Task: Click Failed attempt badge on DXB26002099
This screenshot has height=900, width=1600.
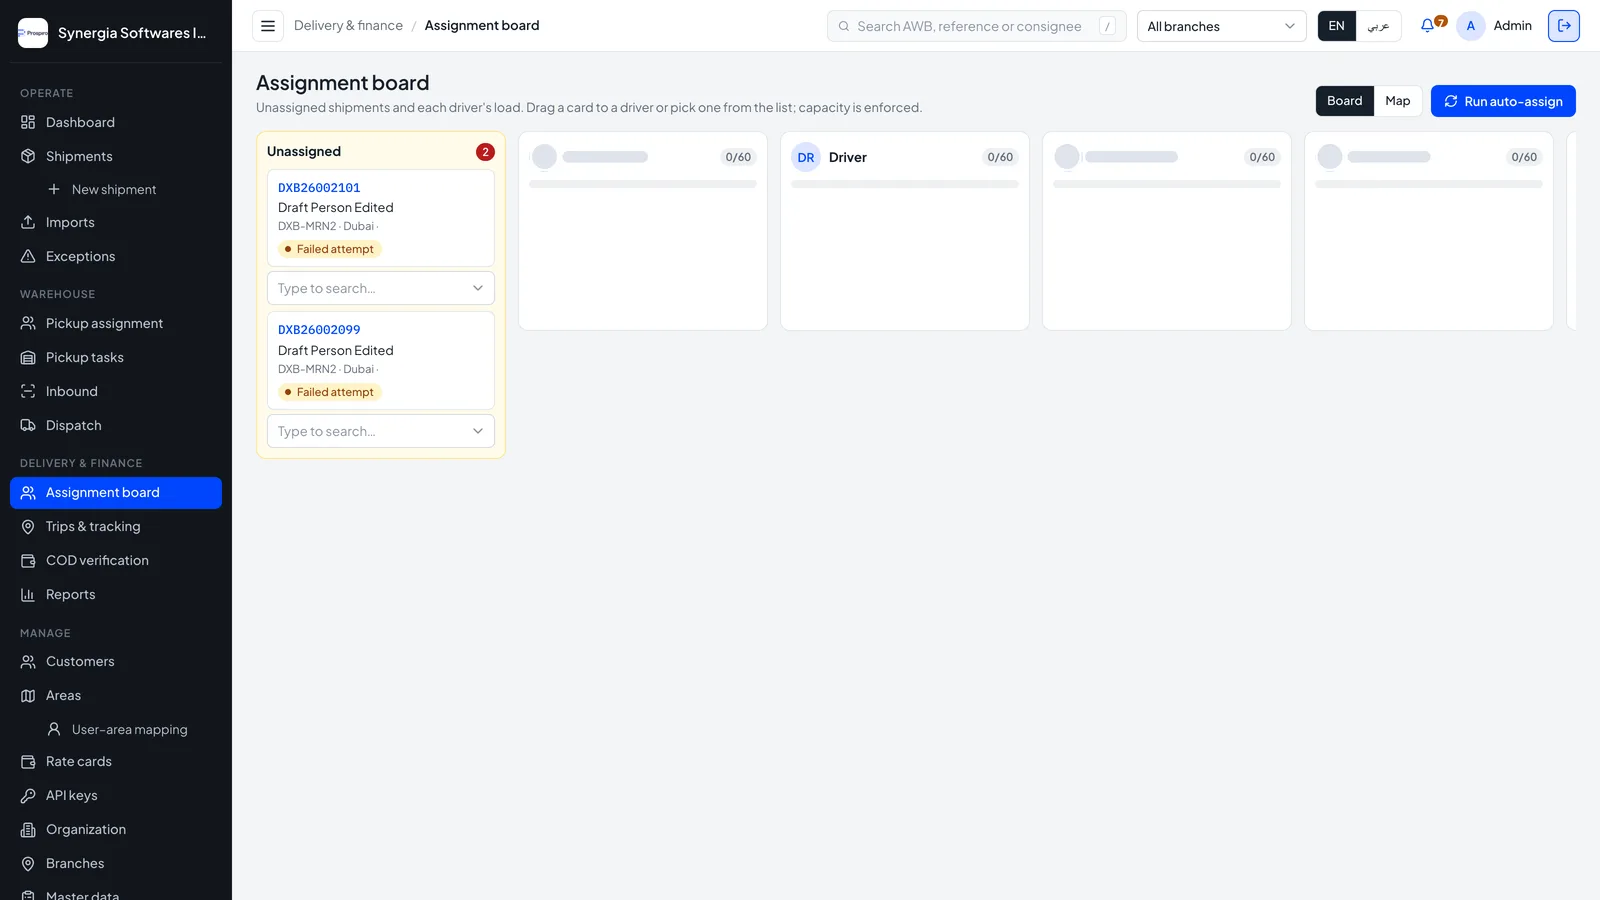Action: [x=330, y=392]
